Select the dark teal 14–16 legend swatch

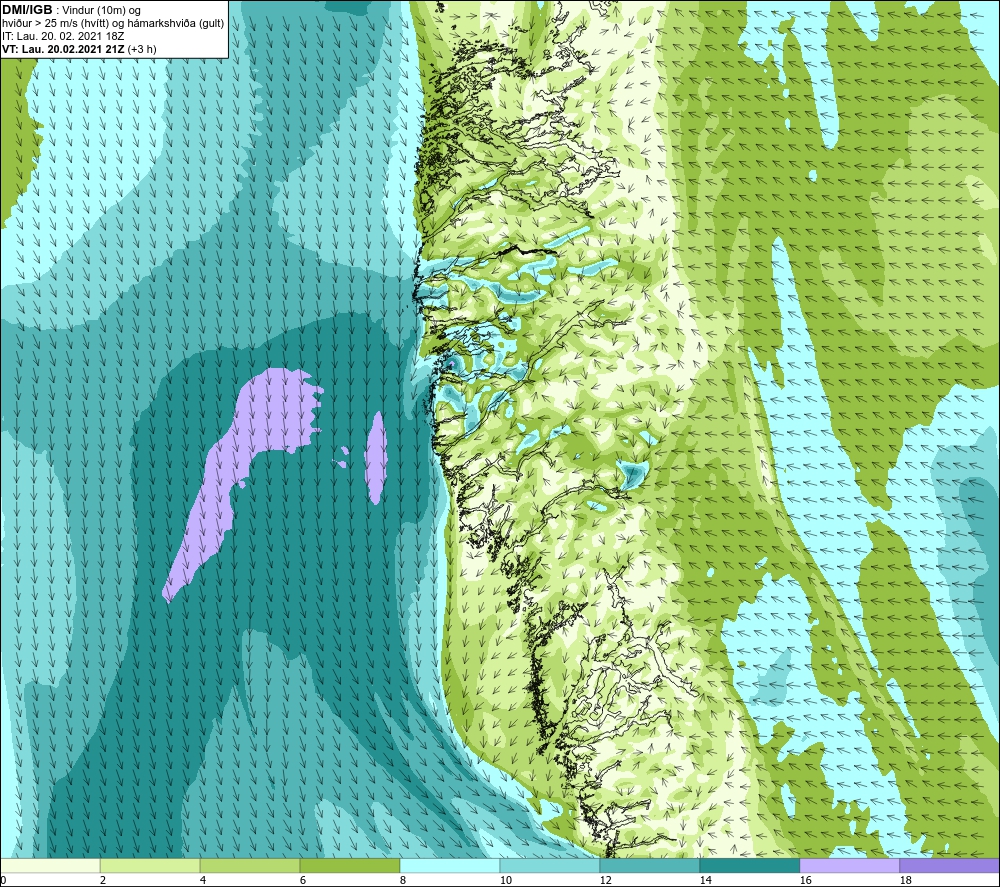tap(749, 865)
